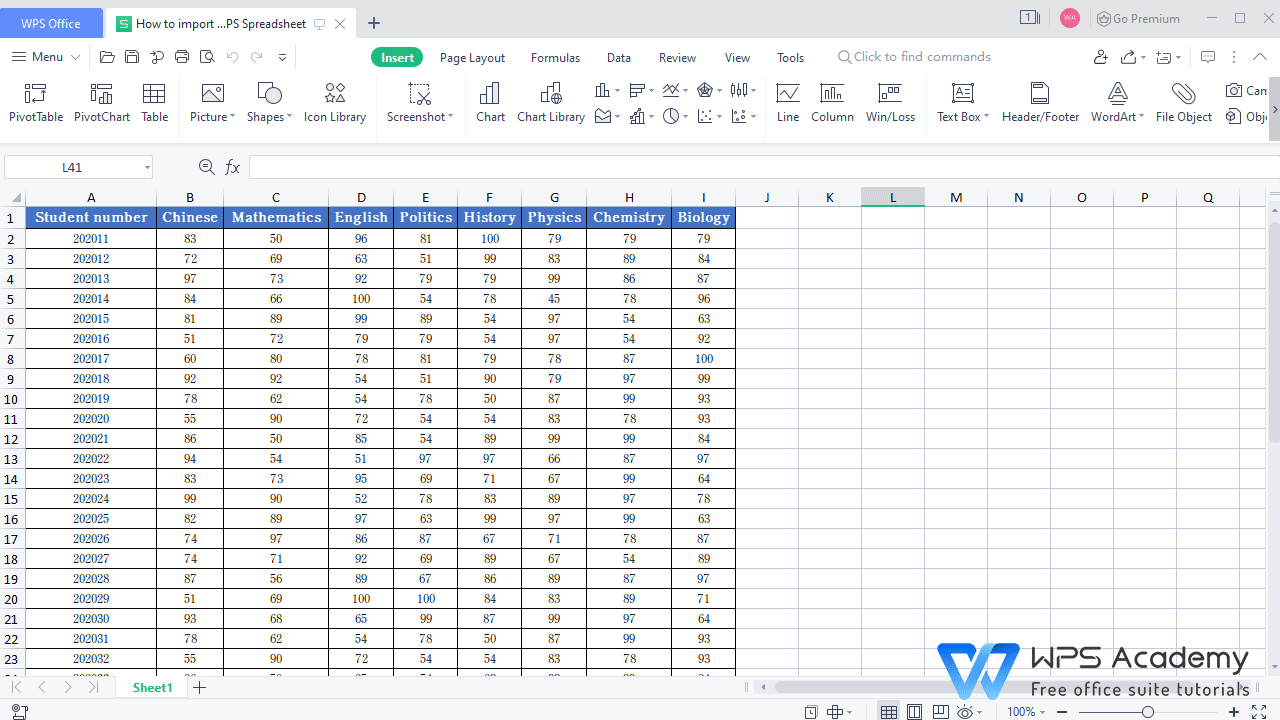Add a new sheet with the plus button
This screenshot has height=720, width=1280.
[x=199, y=687]
